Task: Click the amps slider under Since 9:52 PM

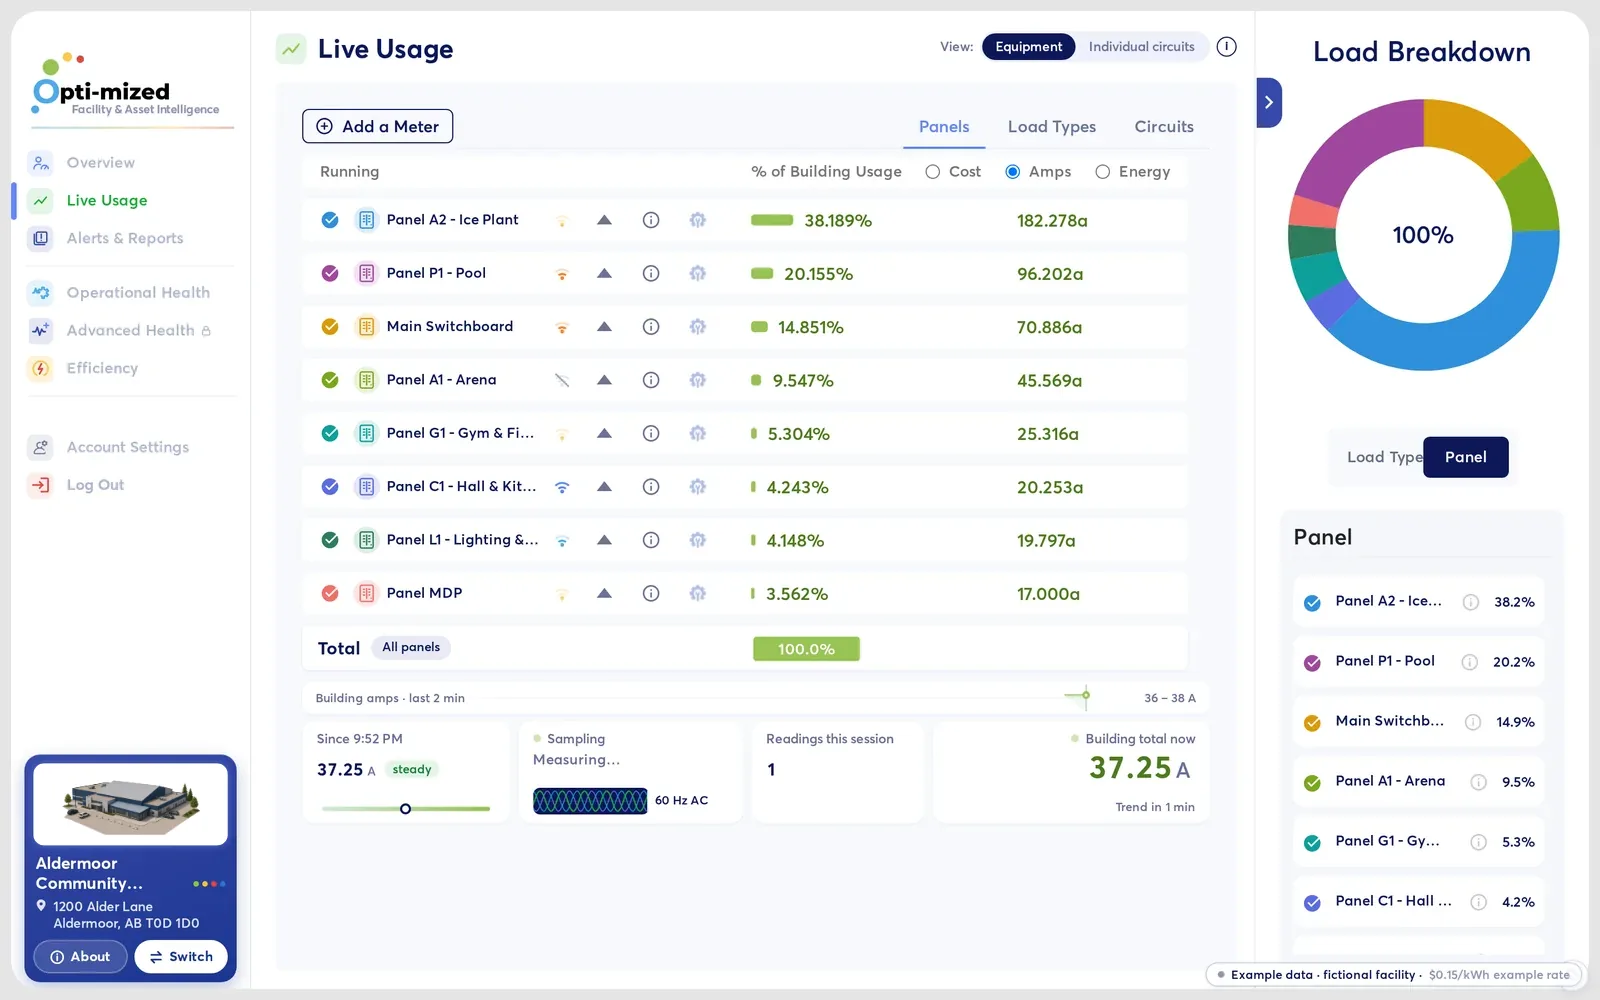Action: (x=405, y=808)
